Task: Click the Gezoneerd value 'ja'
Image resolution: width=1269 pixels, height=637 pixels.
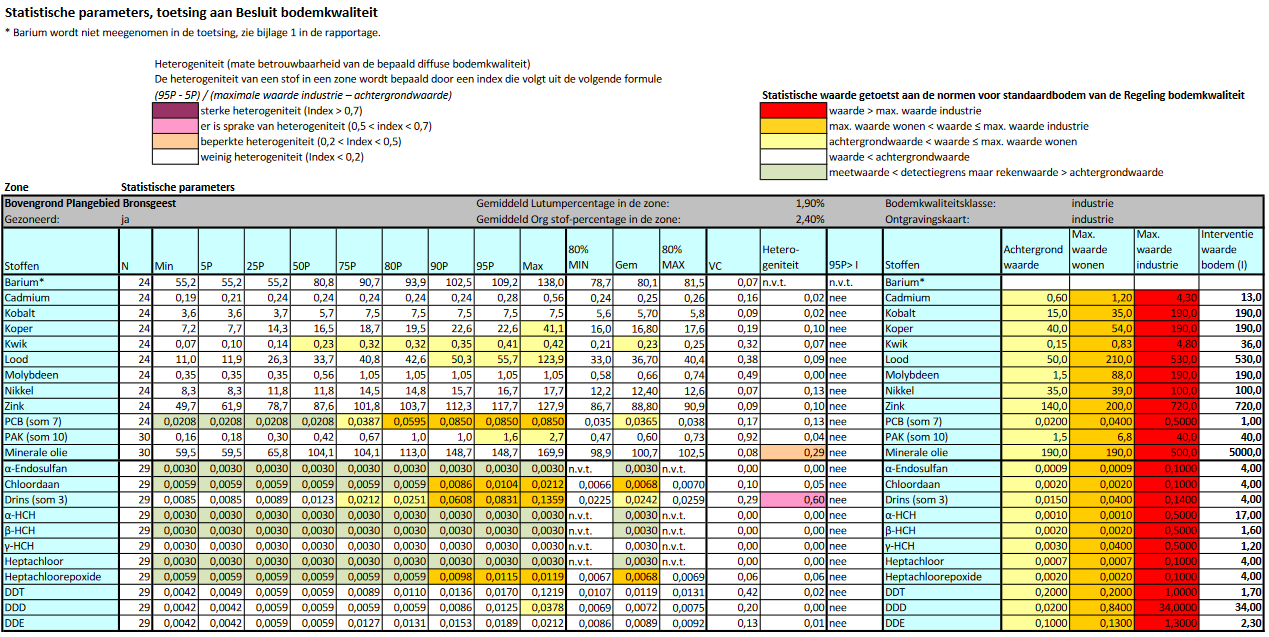Action: tap(127, 219)
